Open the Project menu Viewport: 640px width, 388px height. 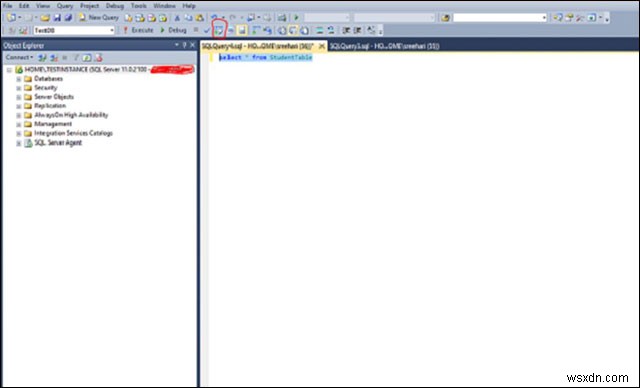pos(89,6)
